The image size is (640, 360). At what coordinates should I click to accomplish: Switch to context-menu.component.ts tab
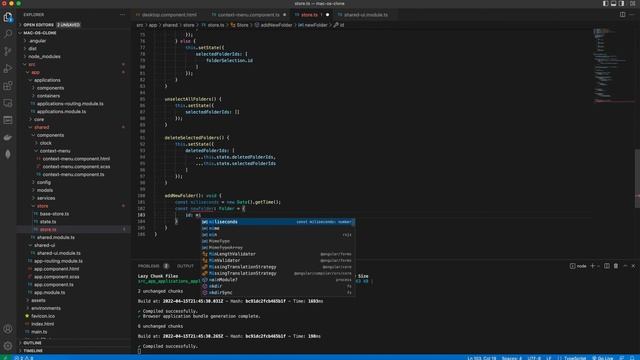click(249, 15)
